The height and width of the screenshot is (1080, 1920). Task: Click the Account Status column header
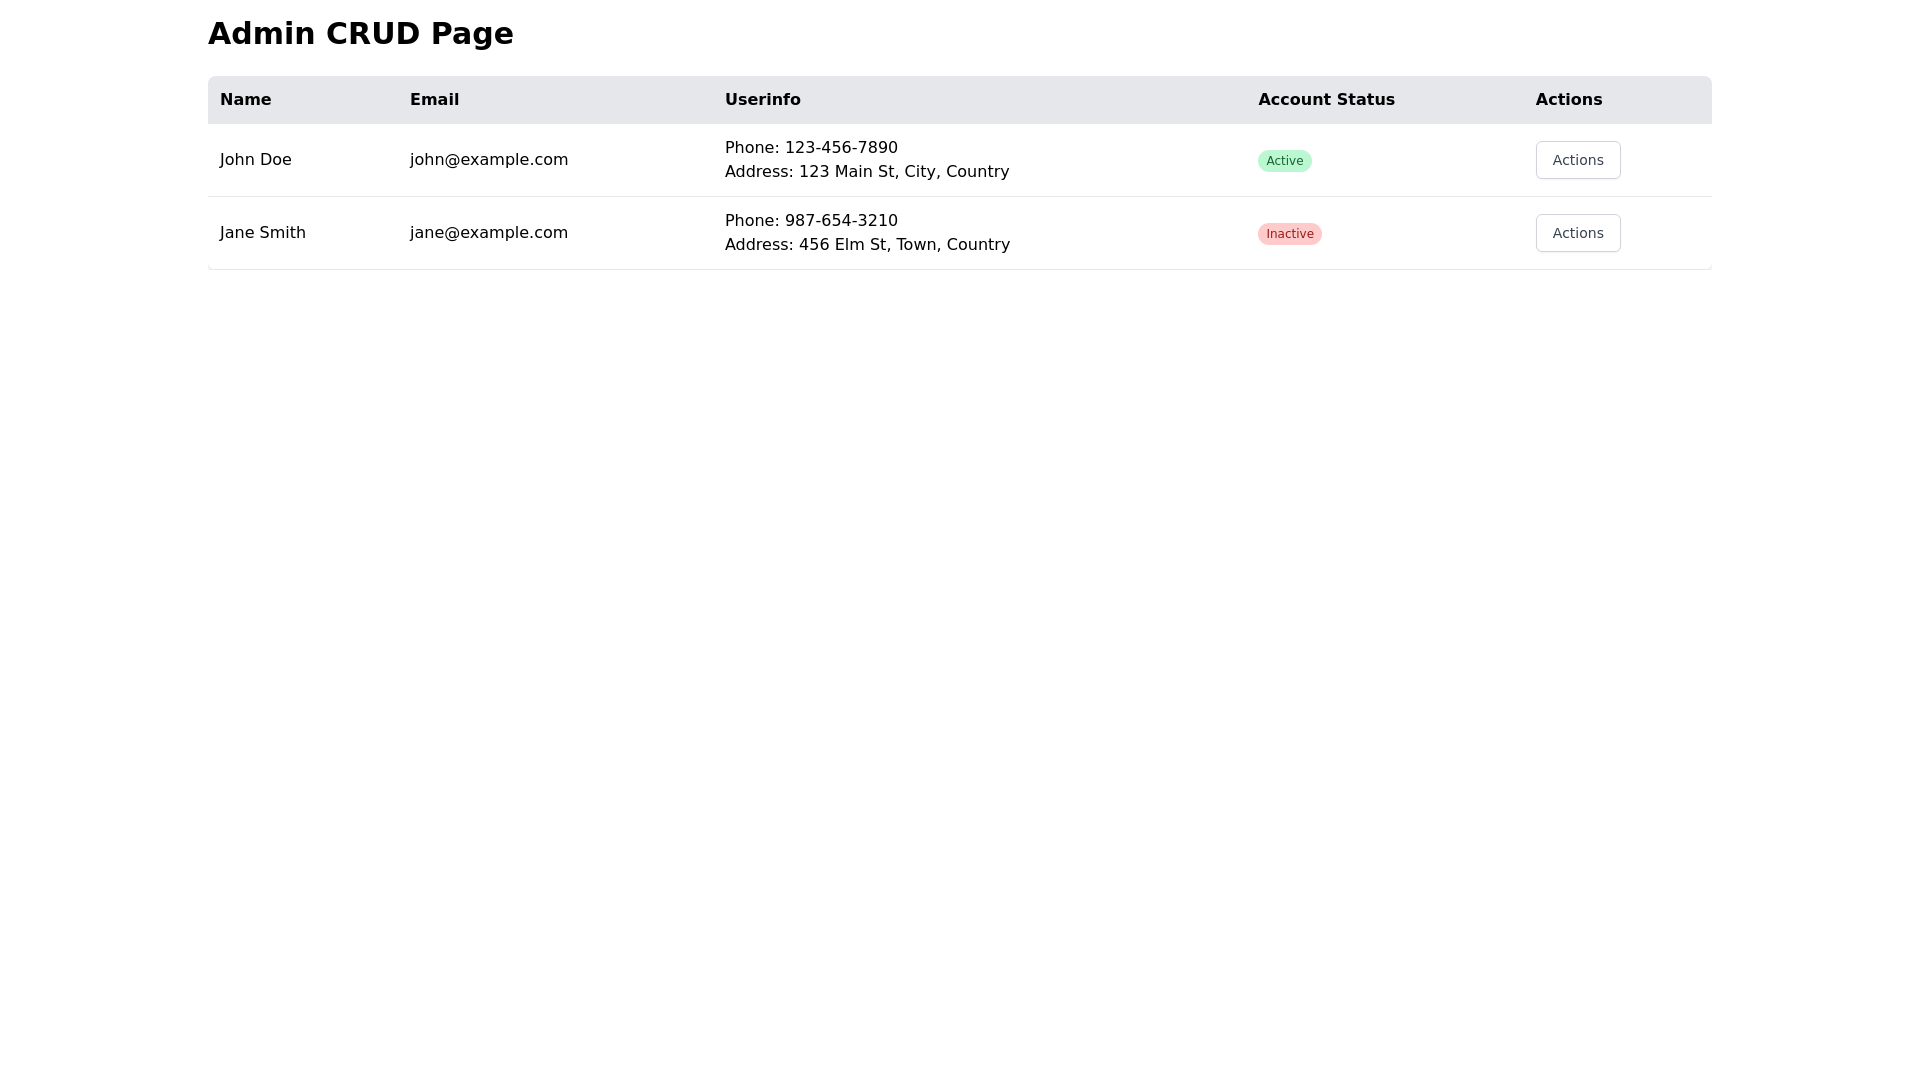pyautogui.click(x=1325, y=100)
